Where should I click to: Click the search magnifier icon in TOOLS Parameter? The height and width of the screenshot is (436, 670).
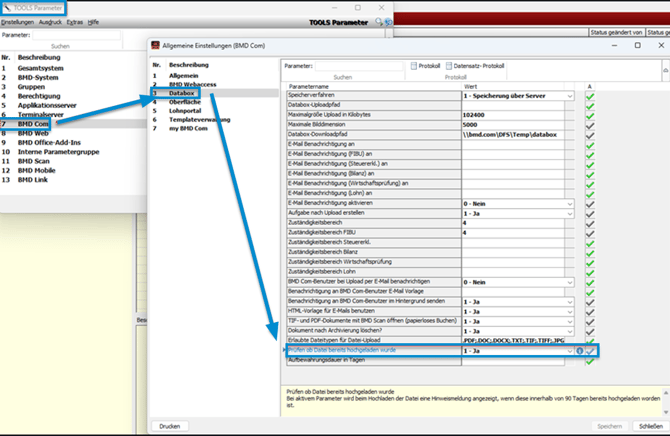click(x=379, y=22)
